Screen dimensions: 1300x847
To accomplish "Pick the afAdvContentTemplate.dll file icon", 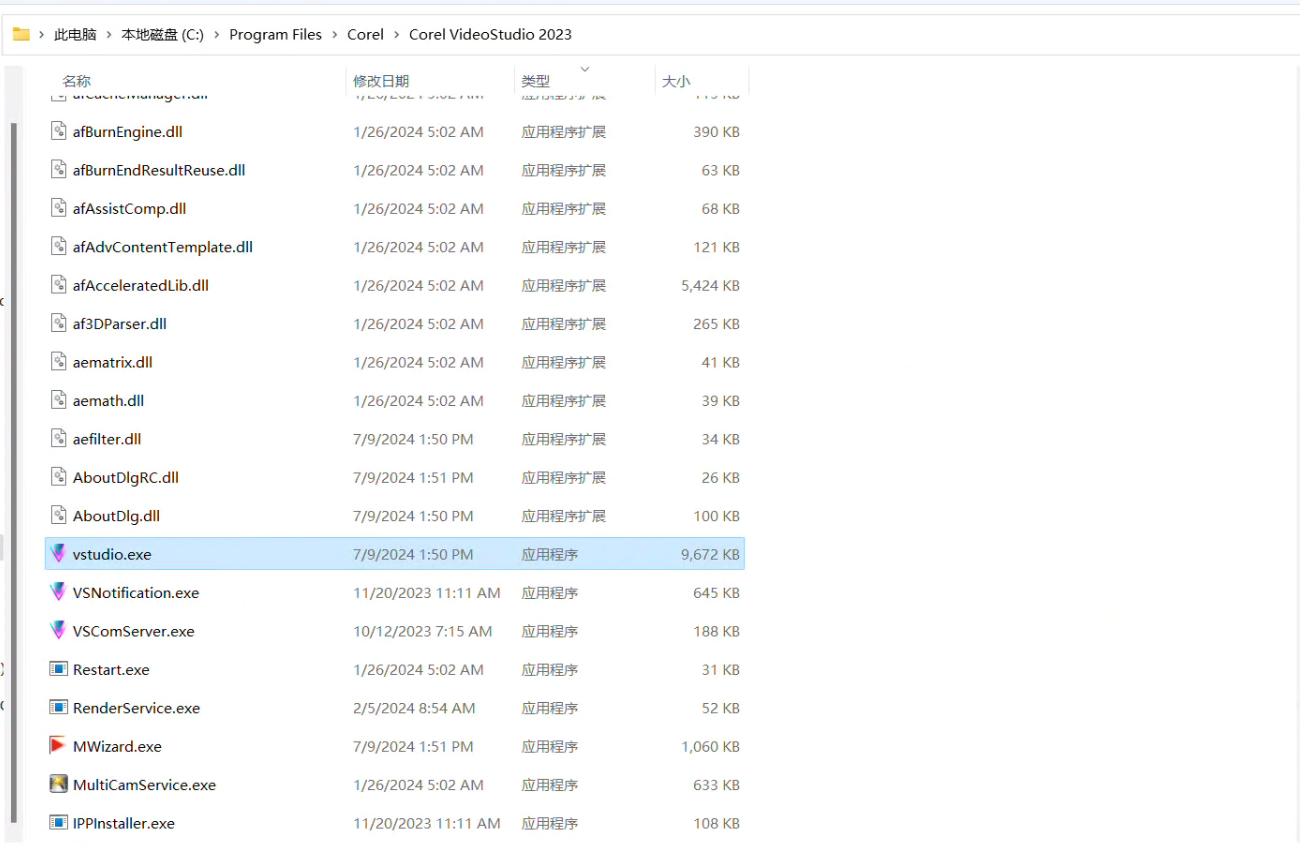I will tap(59, 247).
